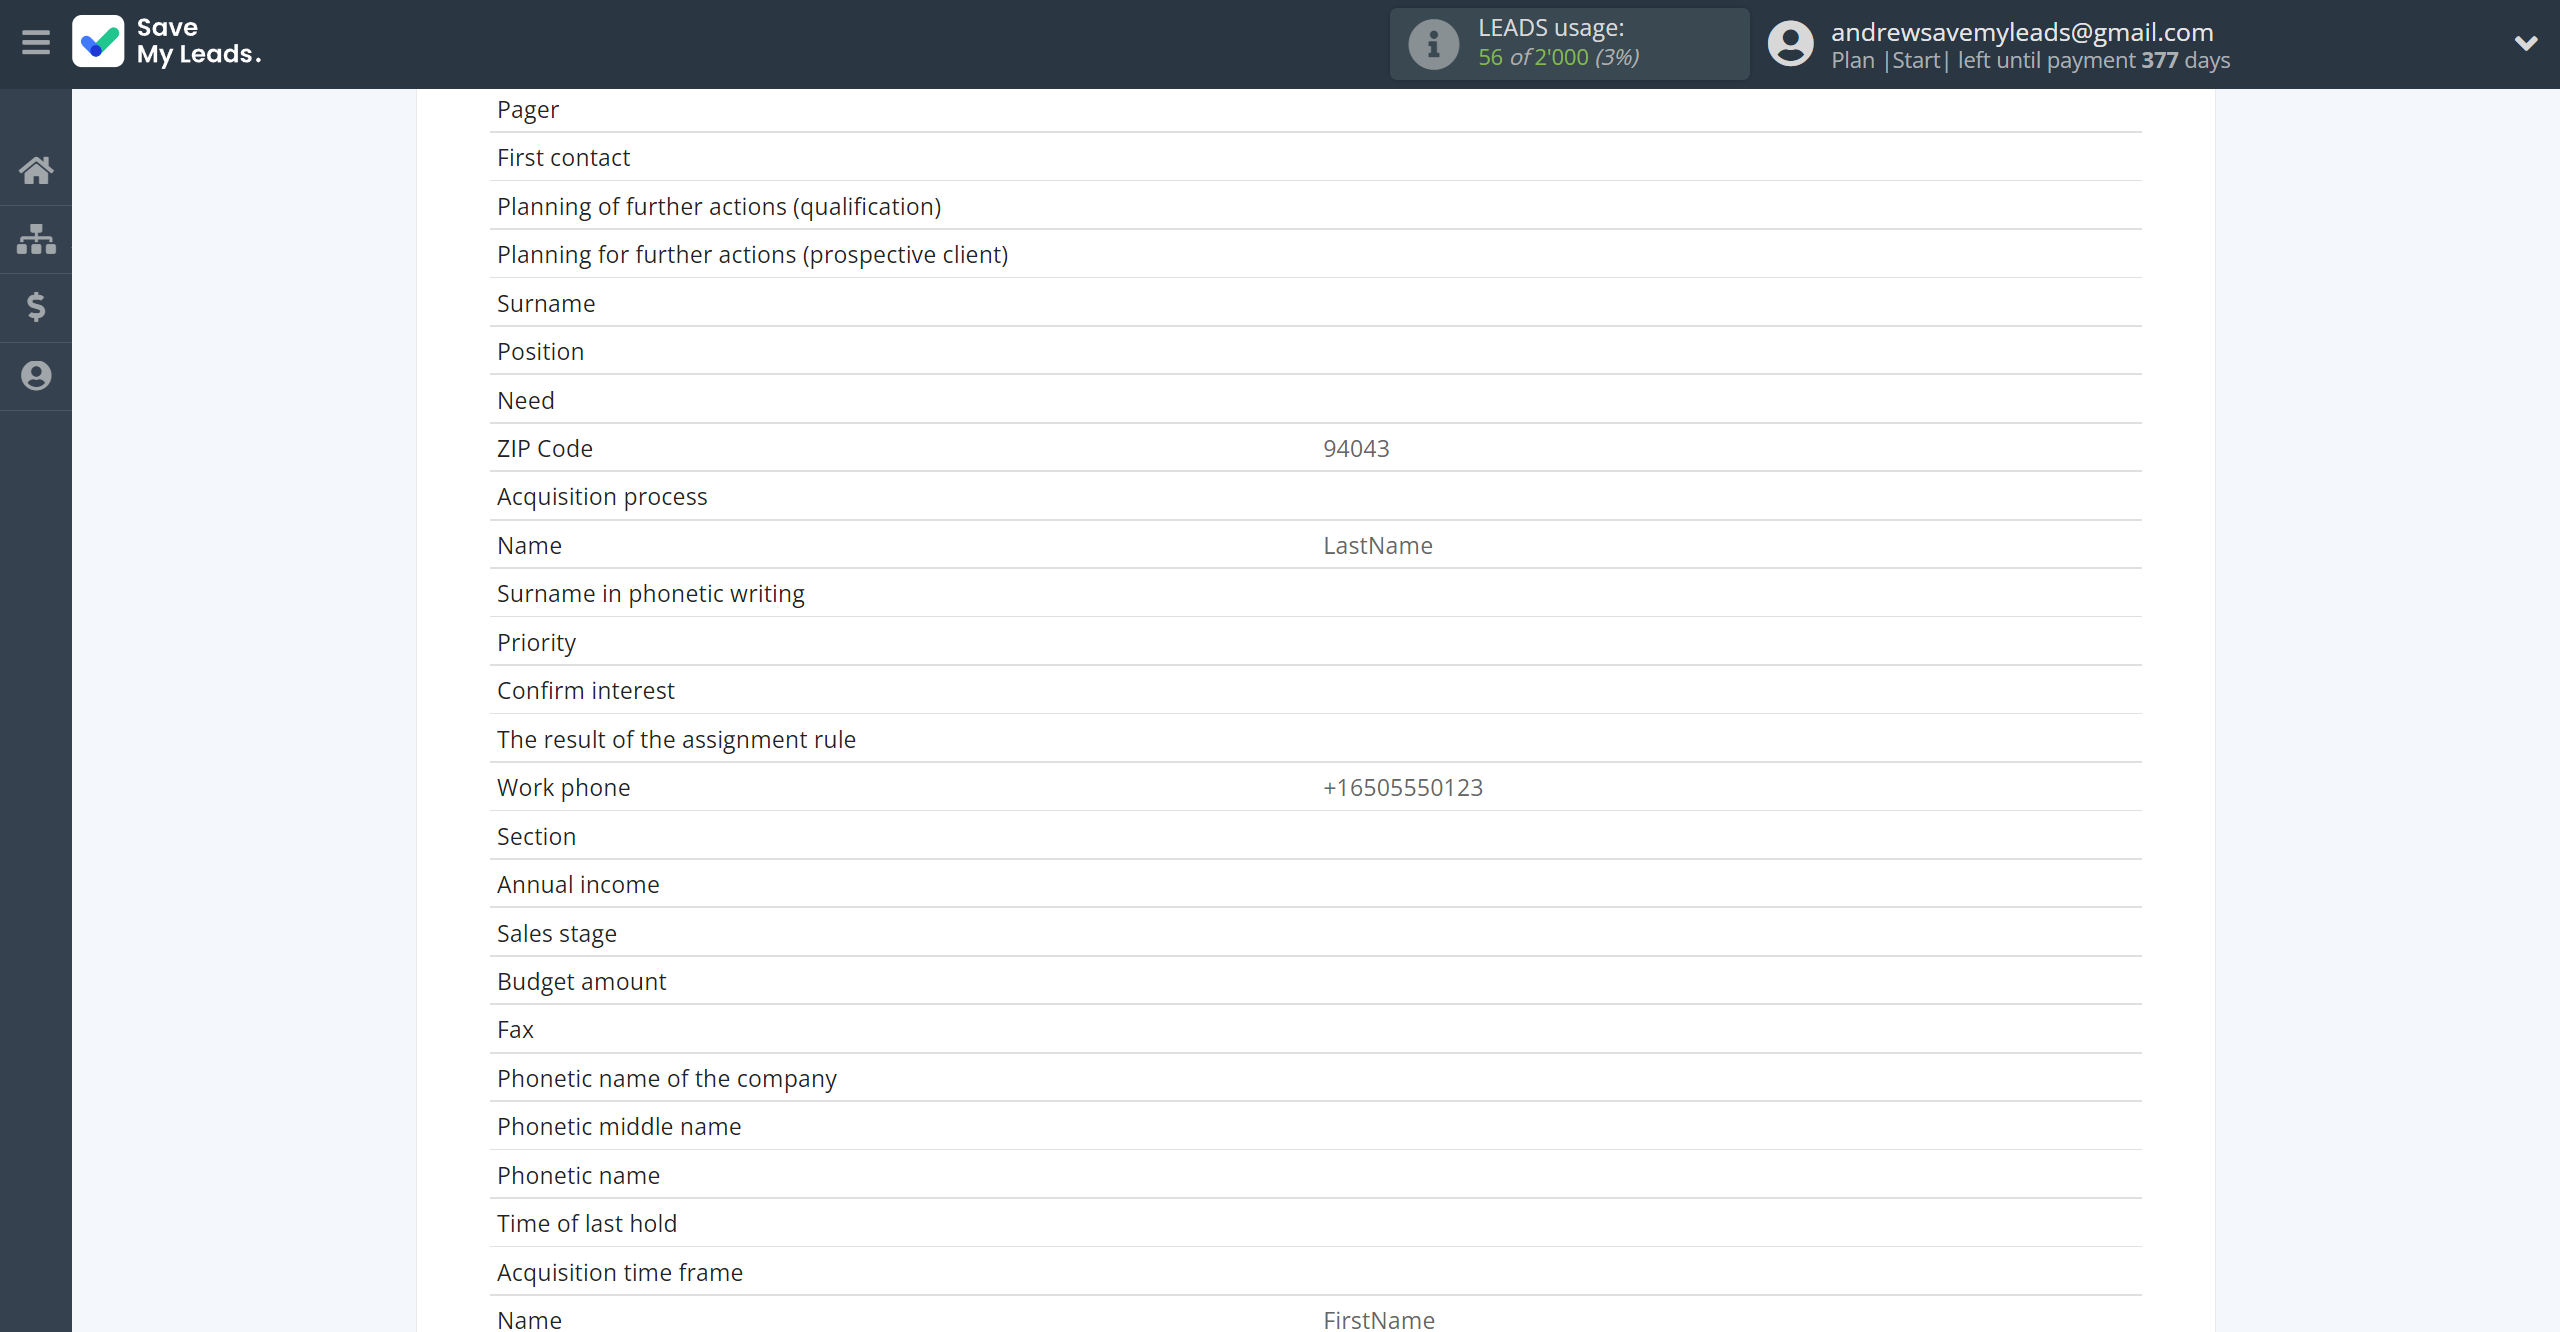Click the '56 of 2'000 (3%)' usage text
This screenshot has width=2560, height=1332.
point(1558,57)
